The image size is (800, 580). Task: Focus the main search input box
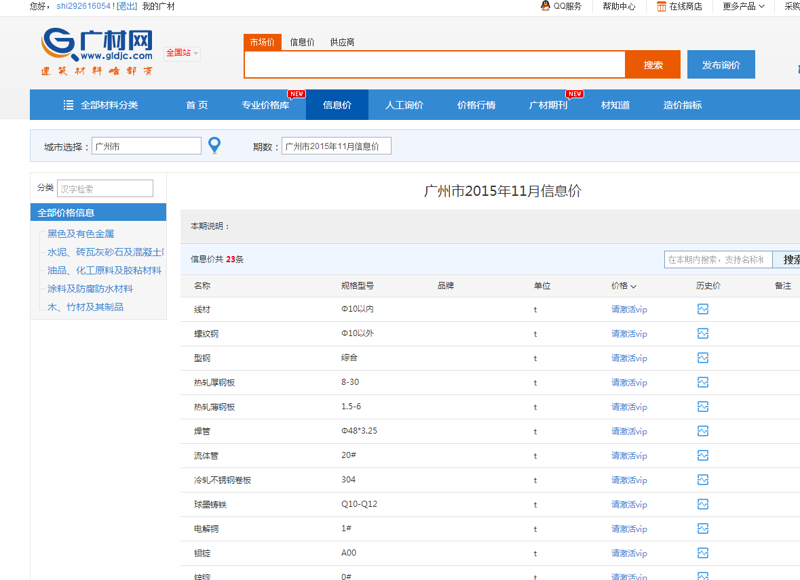pyautogui.click(x=435, y=65)
